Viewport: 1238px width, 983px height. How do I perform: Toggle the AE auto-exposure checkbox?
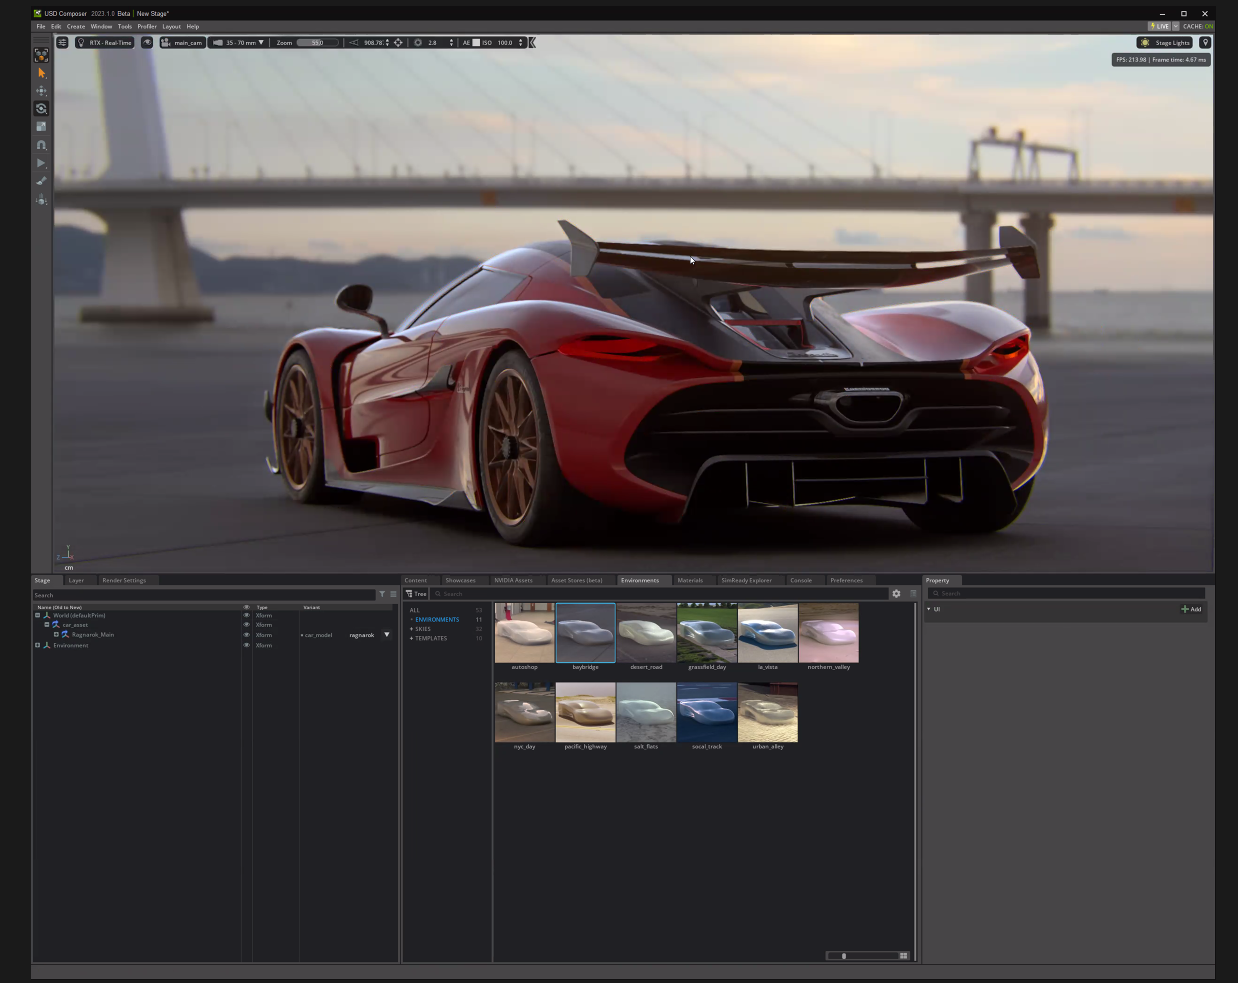(475, 42)
